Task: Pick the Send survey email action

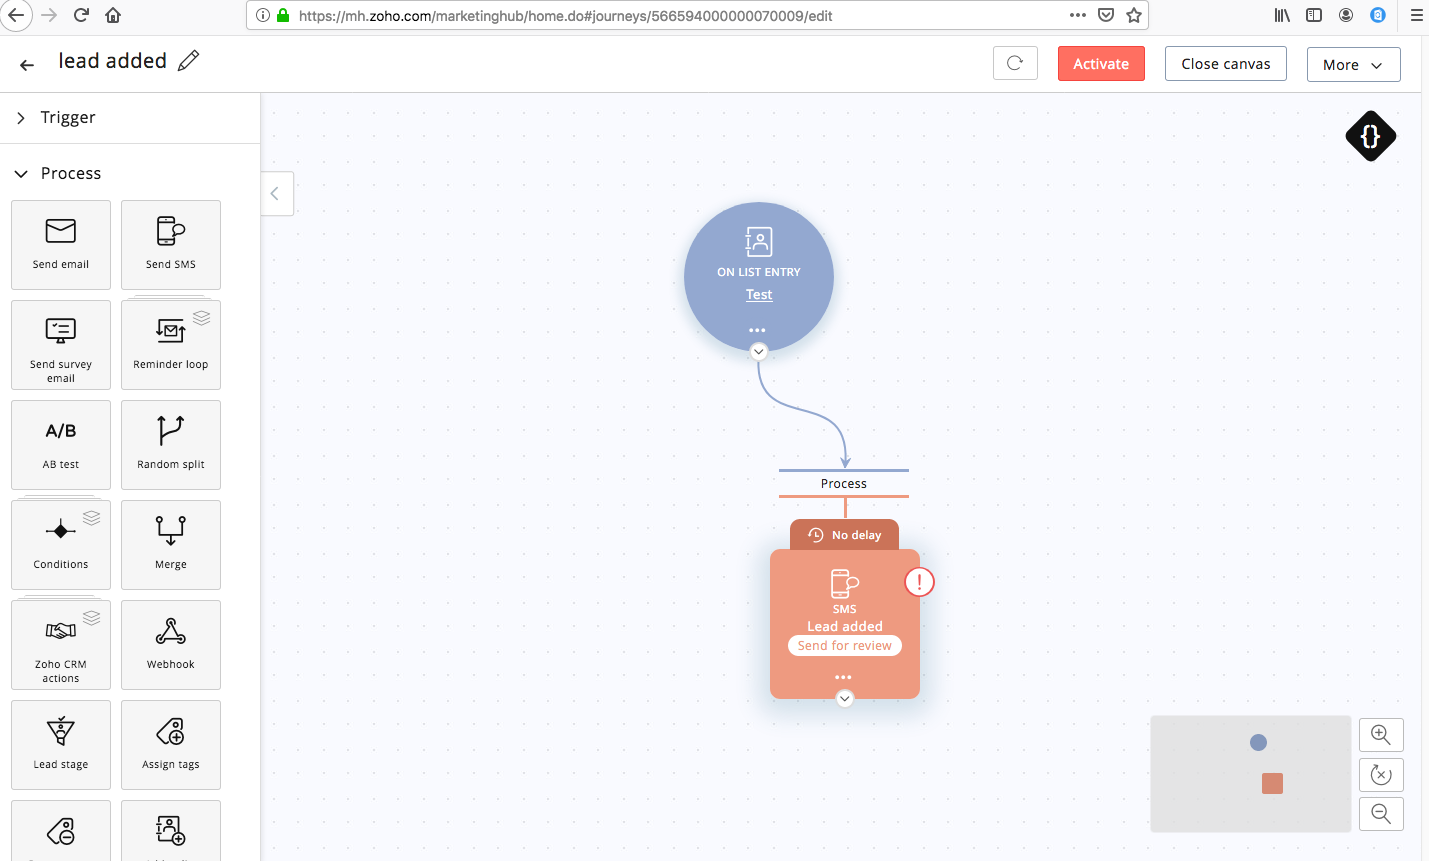Action: point(61,345)
